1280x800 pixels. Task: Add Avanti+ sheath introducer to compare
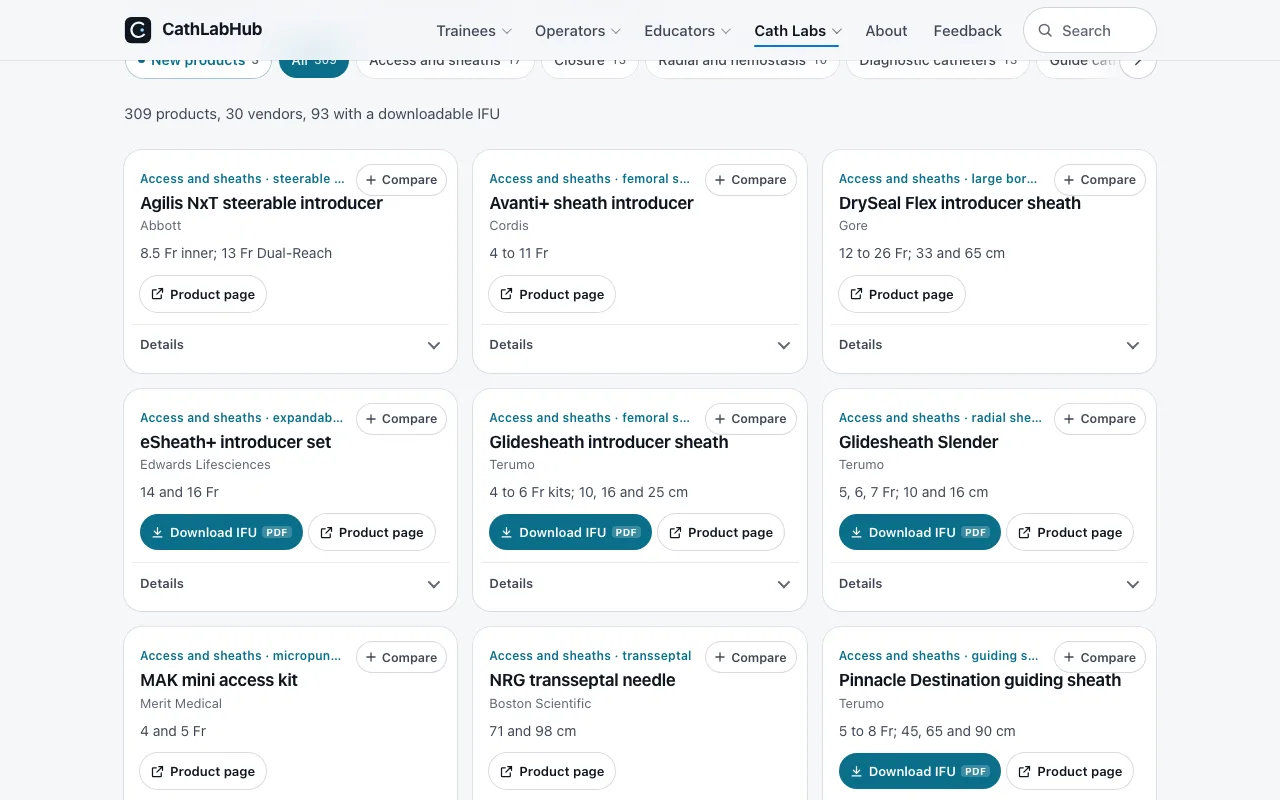click(x=751, y=180)
